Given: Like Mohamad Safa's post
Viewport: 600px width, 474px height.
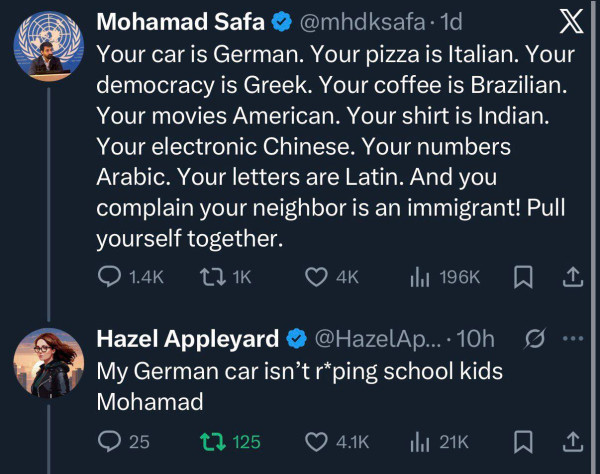Looking at the screenshot, I should click(x=318, y=277).
